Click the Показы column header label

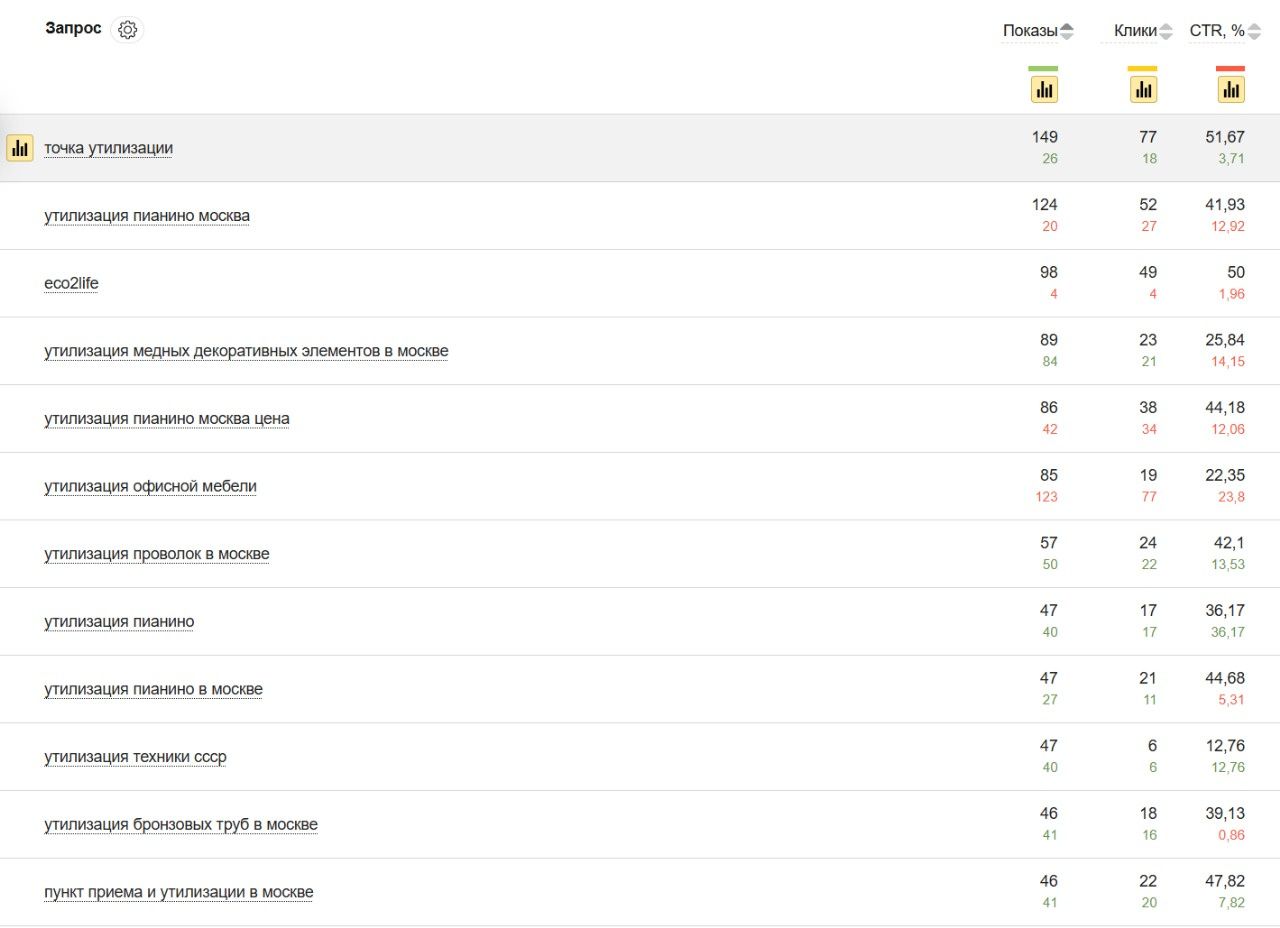coord(1030,31)
